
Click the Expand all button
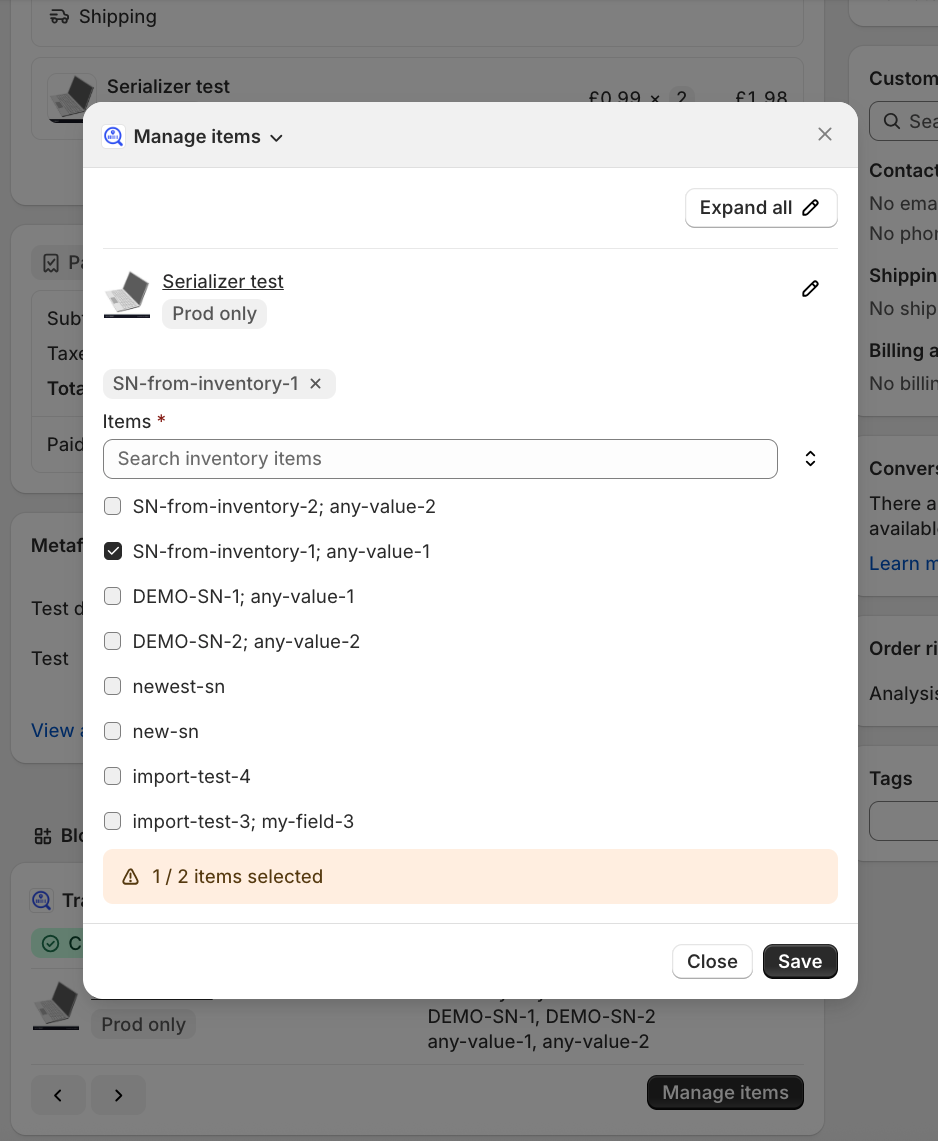click(760, 208)
